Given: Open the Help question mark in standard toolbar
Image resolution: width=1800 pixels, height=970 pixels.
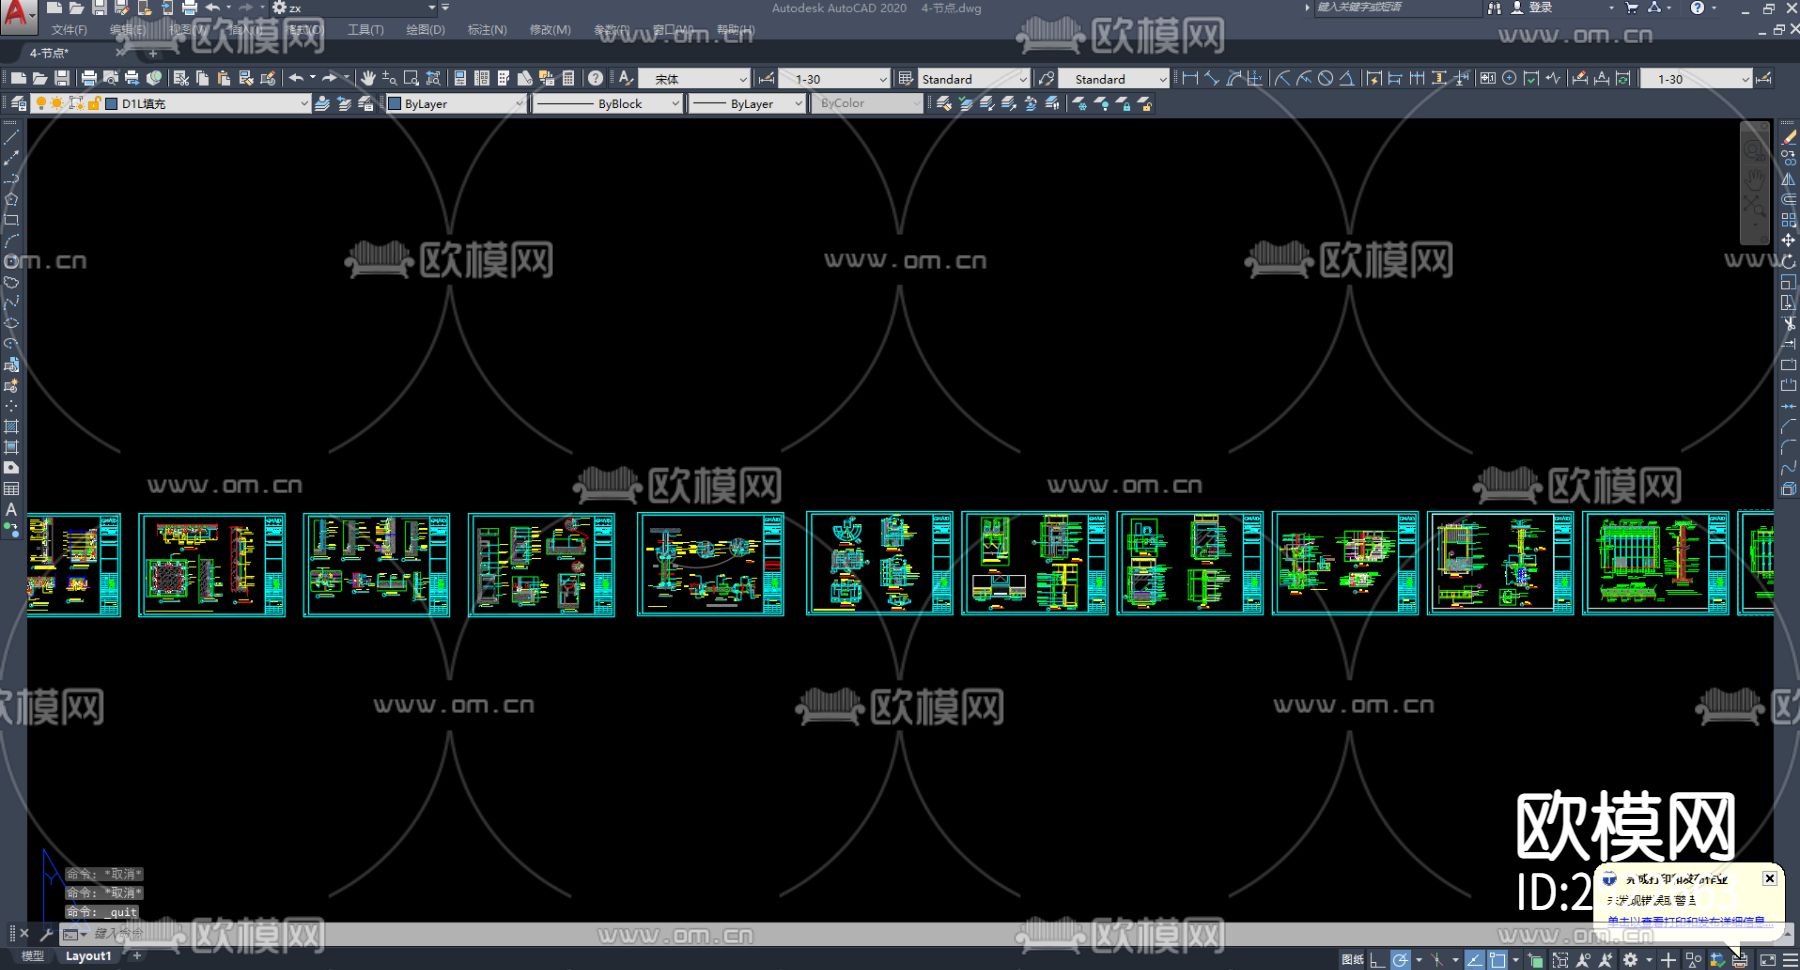Looking at the screenshot, I should coord(596,78).
